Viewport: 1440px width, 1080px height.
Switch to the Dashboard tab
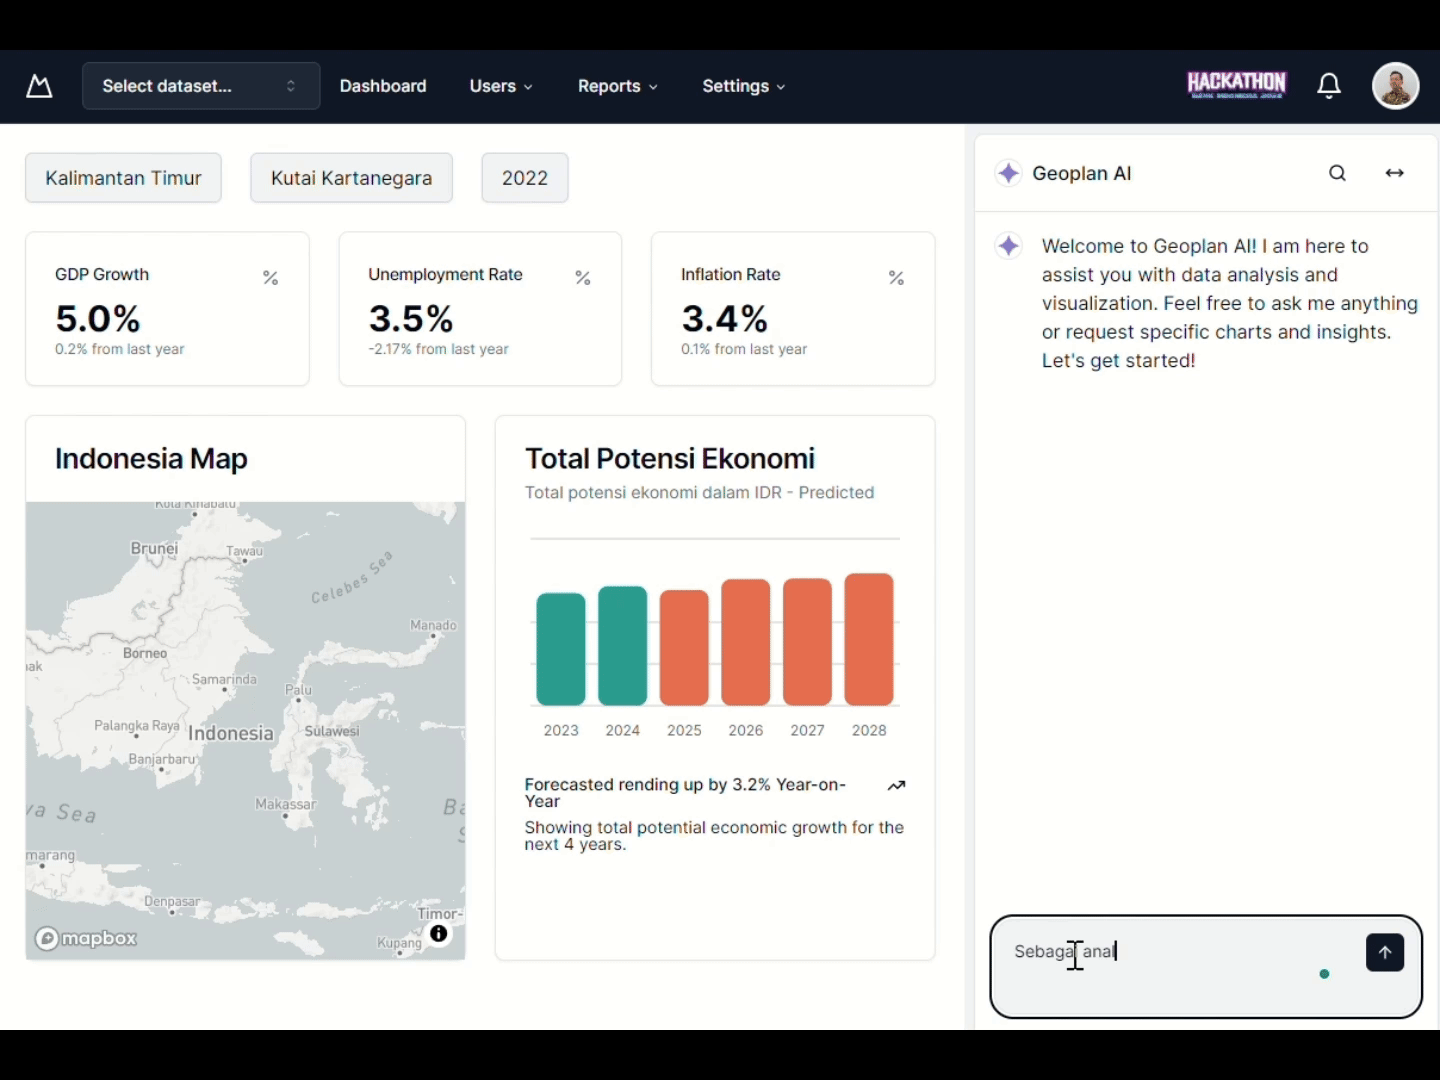(383, 86)
